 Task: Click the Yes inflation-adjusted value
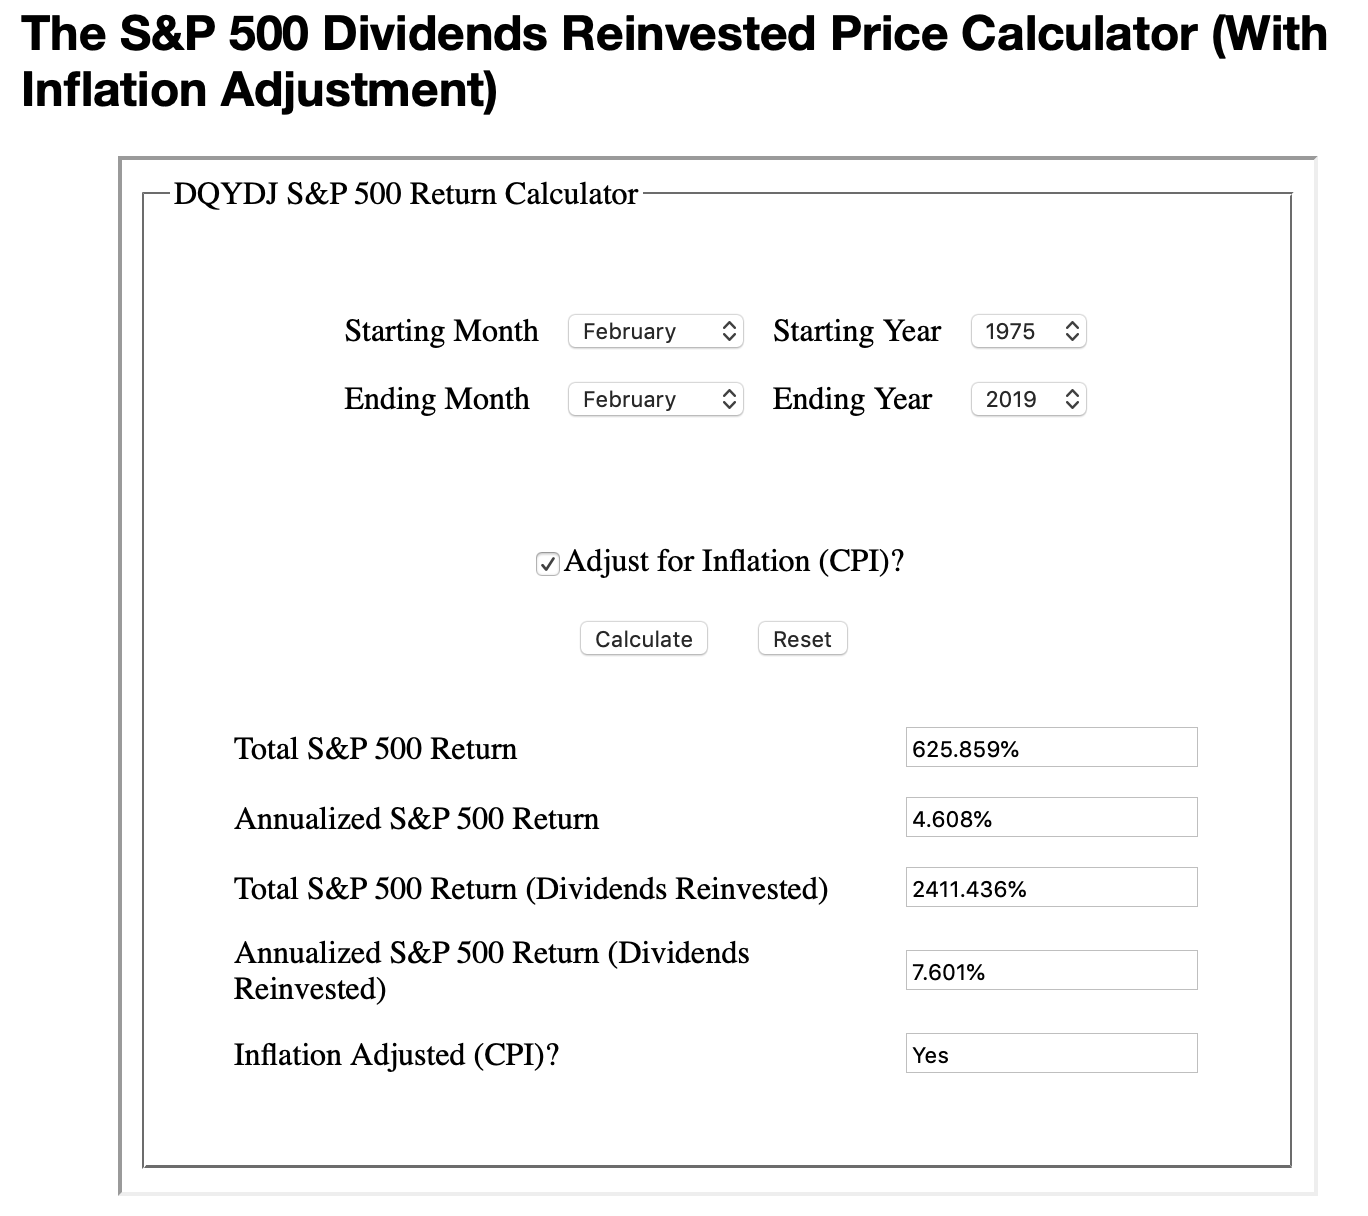pyautogui.click(x=928, y=1054)
